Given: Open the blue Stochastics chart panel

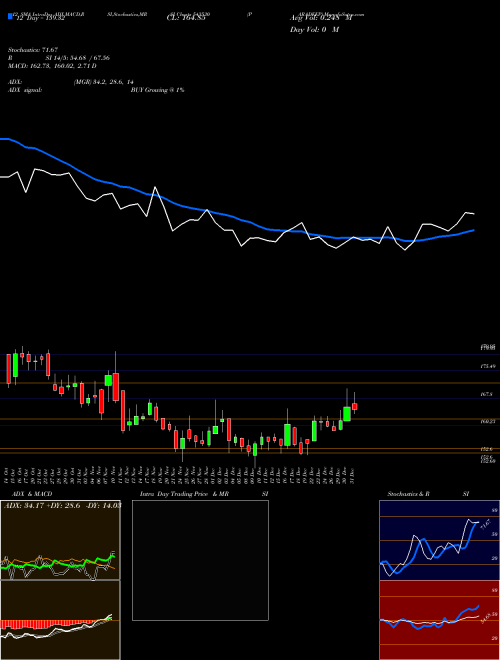Looking at the screenshot, I should coord(439,540).
